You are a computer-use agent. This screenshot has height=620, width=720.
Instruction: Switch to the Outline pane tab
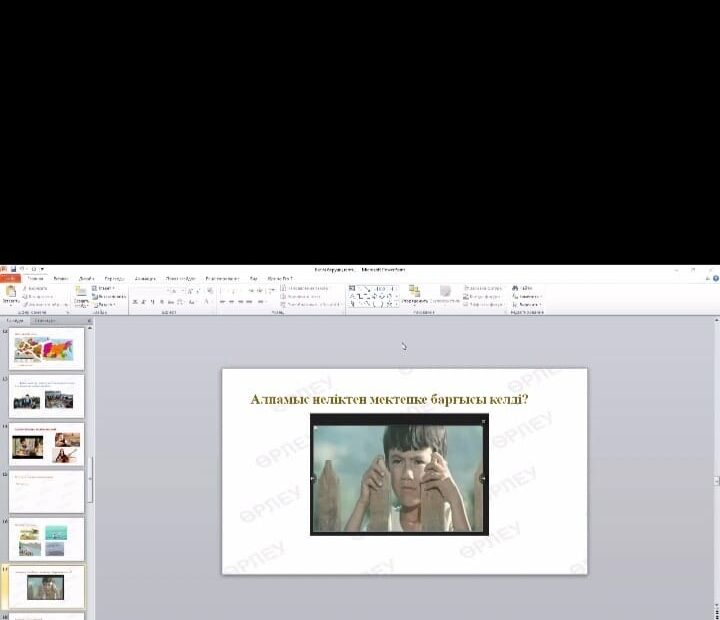(x=45, y=321)
